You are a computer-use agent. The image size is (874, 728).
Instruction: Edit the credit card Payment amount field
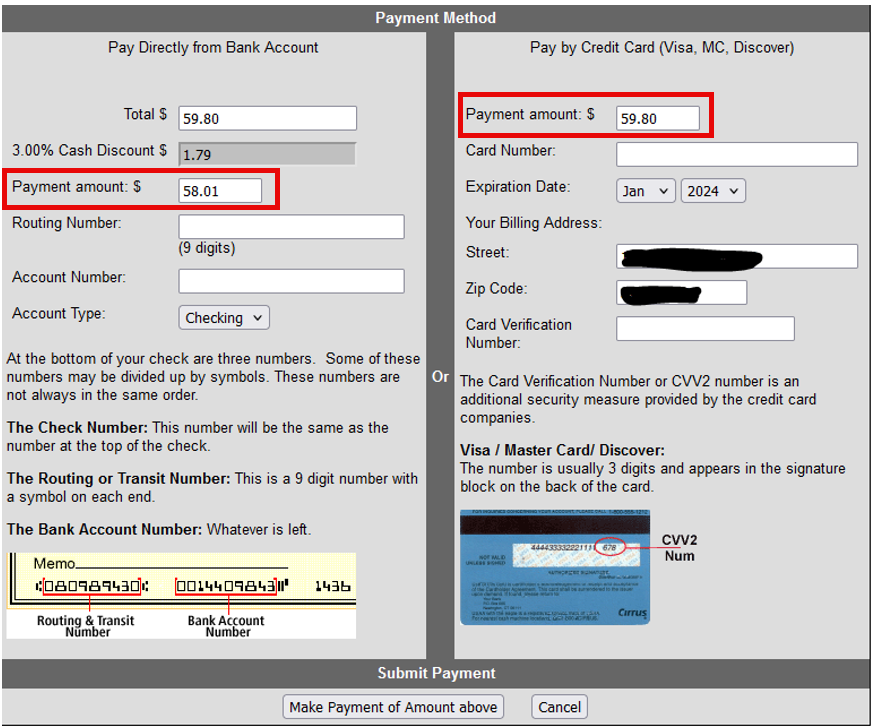pos(658,118)
